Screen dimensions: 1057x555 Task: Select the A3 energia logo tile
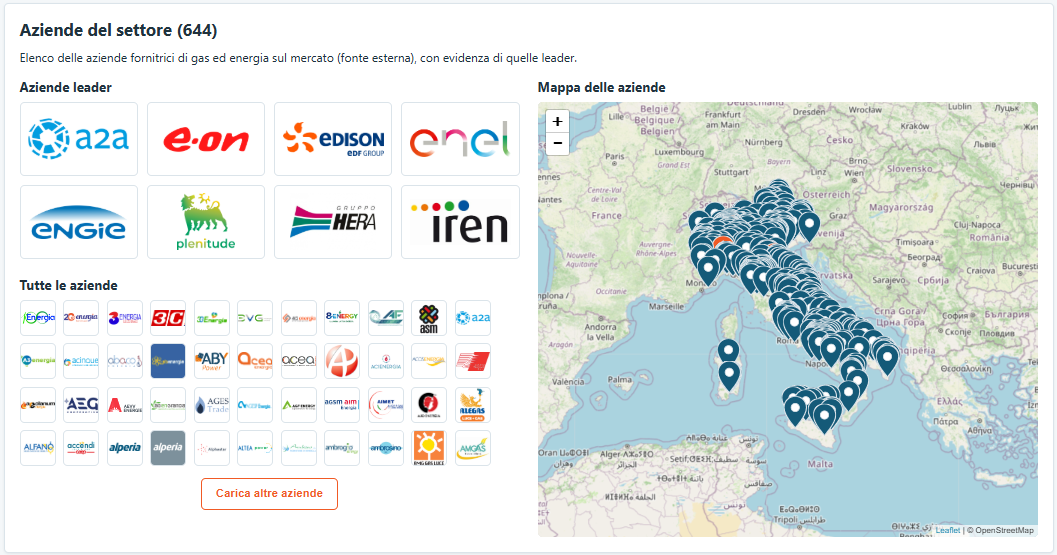38,361
